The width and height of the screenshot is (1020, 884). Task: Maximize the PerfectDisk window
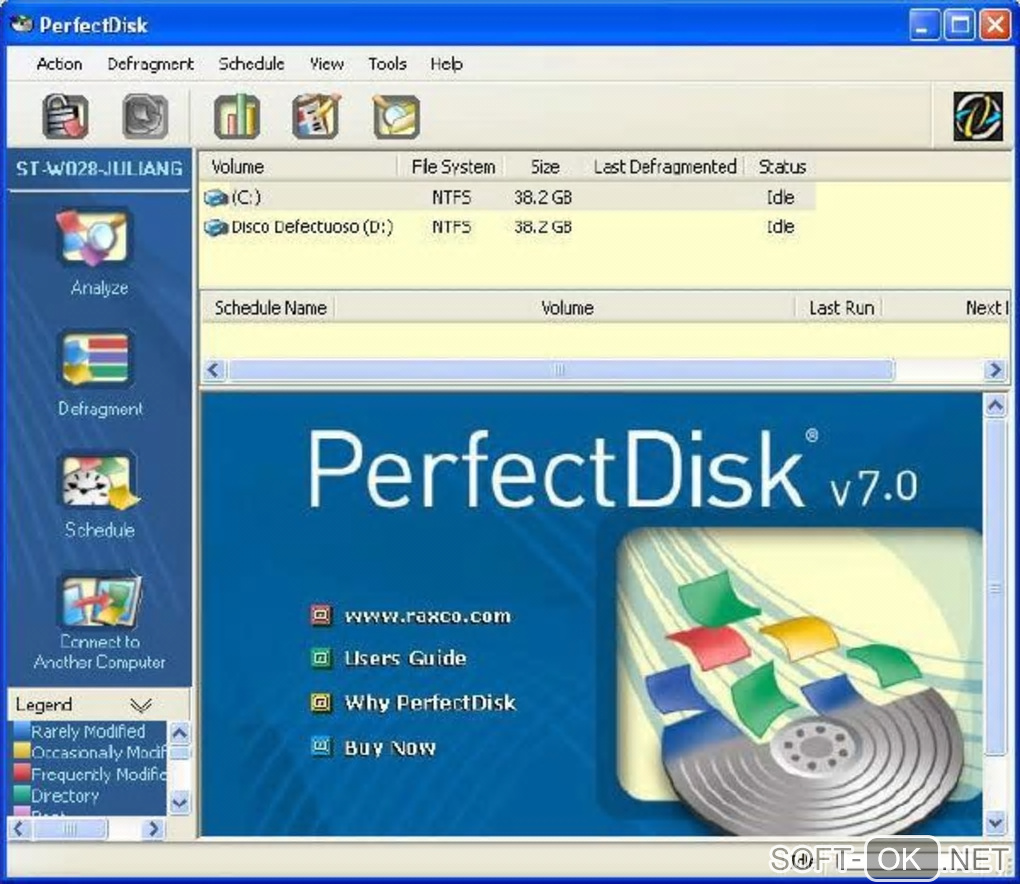(x=960, y=25)
